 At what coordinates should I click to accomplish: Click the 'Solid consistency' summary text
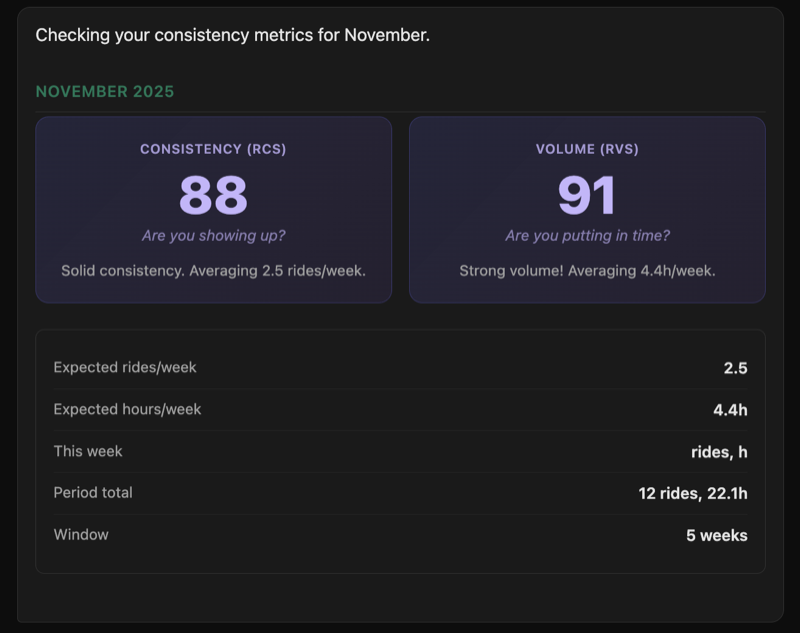(x=213, y=271)
